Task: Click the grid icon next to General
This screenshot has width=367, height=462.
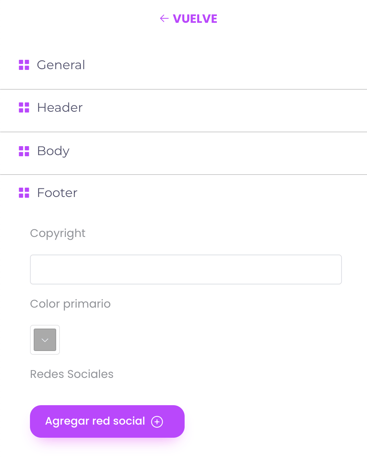Action: 24,65
